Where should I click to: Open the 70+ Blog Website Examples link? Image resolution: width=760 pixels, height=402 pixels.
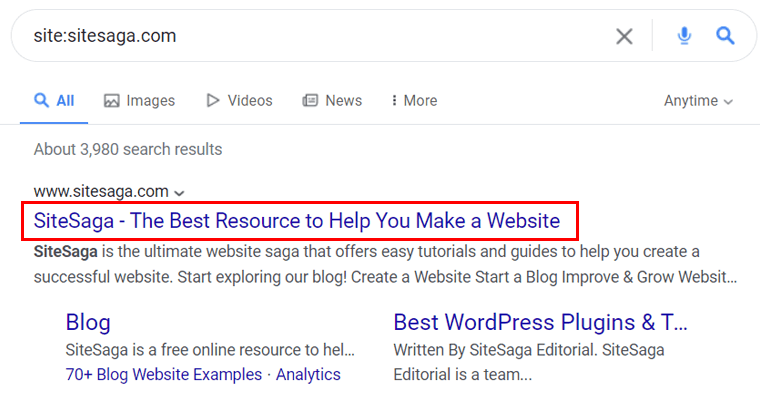tap(164, 374)
